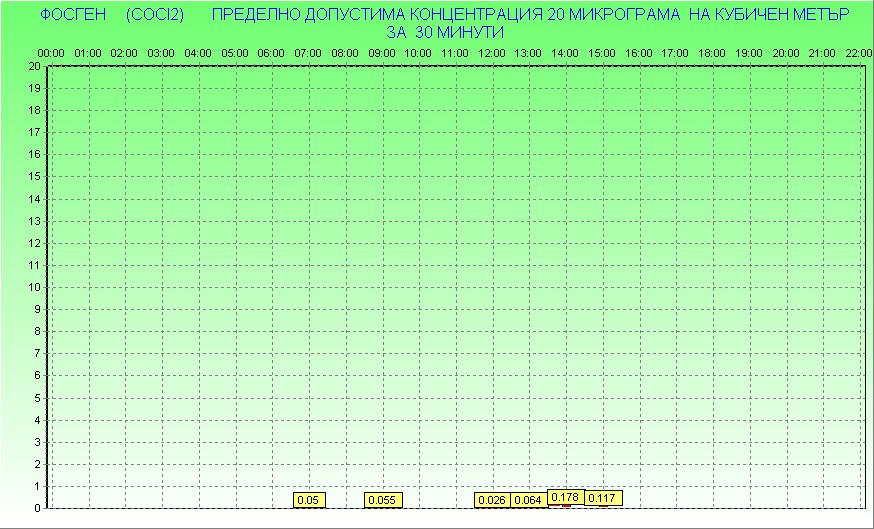Click the 05:00 time axis label
The height and width of the screenshot is (529, 874).
pyautogui.click(x=235, y=54)
